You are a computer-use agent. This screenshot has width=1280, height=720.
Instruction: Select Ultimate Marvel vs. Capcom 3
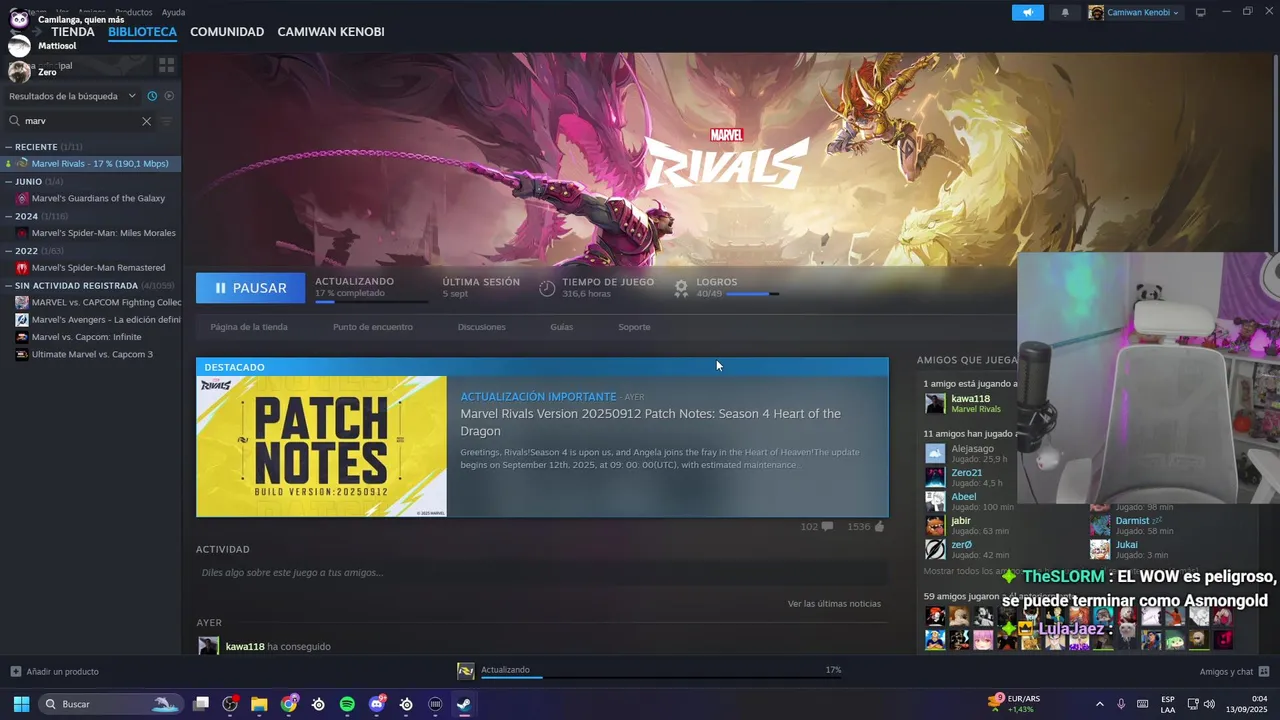pos(90,354)
